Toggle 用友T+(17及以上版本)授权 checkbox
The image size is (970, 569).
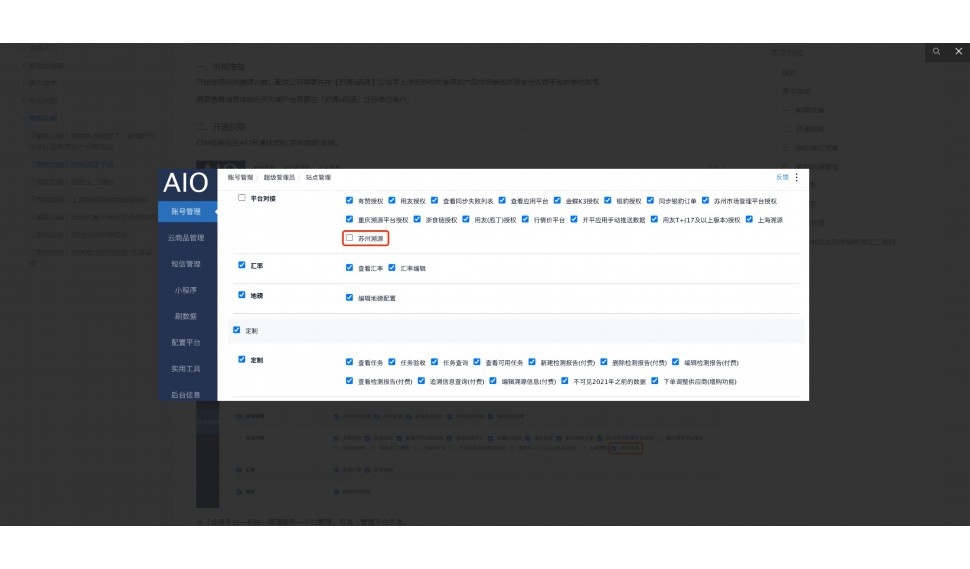654,219
